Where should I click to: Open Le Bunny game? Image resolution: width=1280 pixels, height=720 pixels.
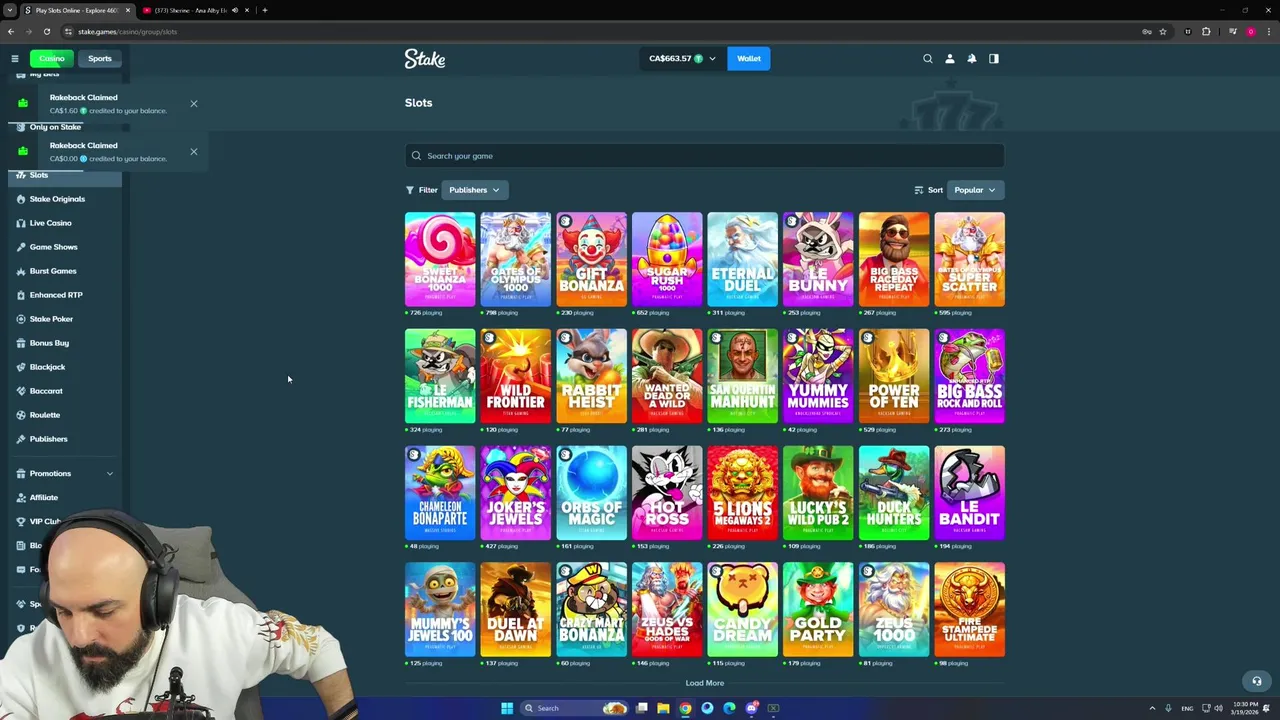(819, 259)
